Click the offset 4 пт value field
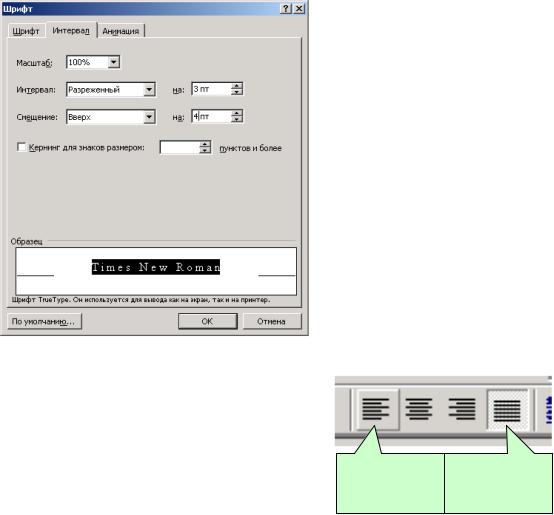 (211, 116)
